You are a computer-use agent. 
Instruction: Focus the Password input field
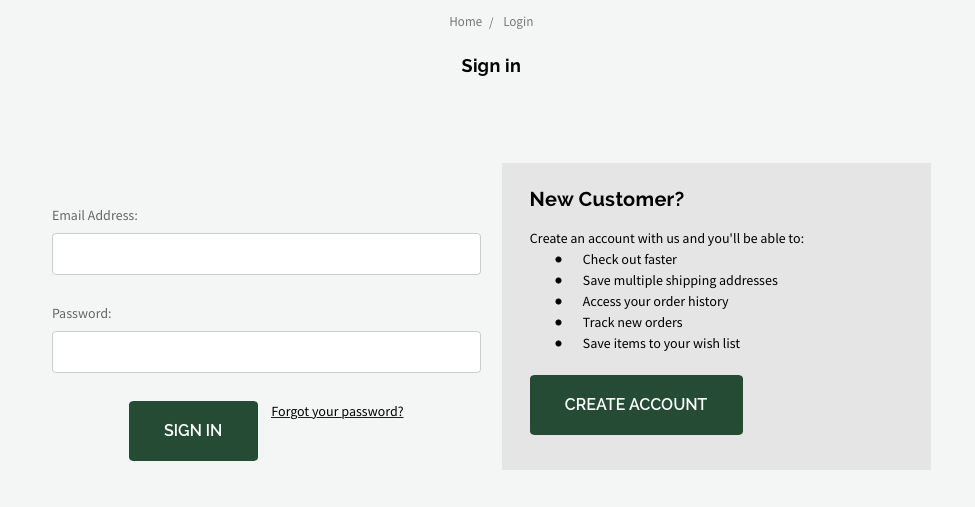(266, 352)
